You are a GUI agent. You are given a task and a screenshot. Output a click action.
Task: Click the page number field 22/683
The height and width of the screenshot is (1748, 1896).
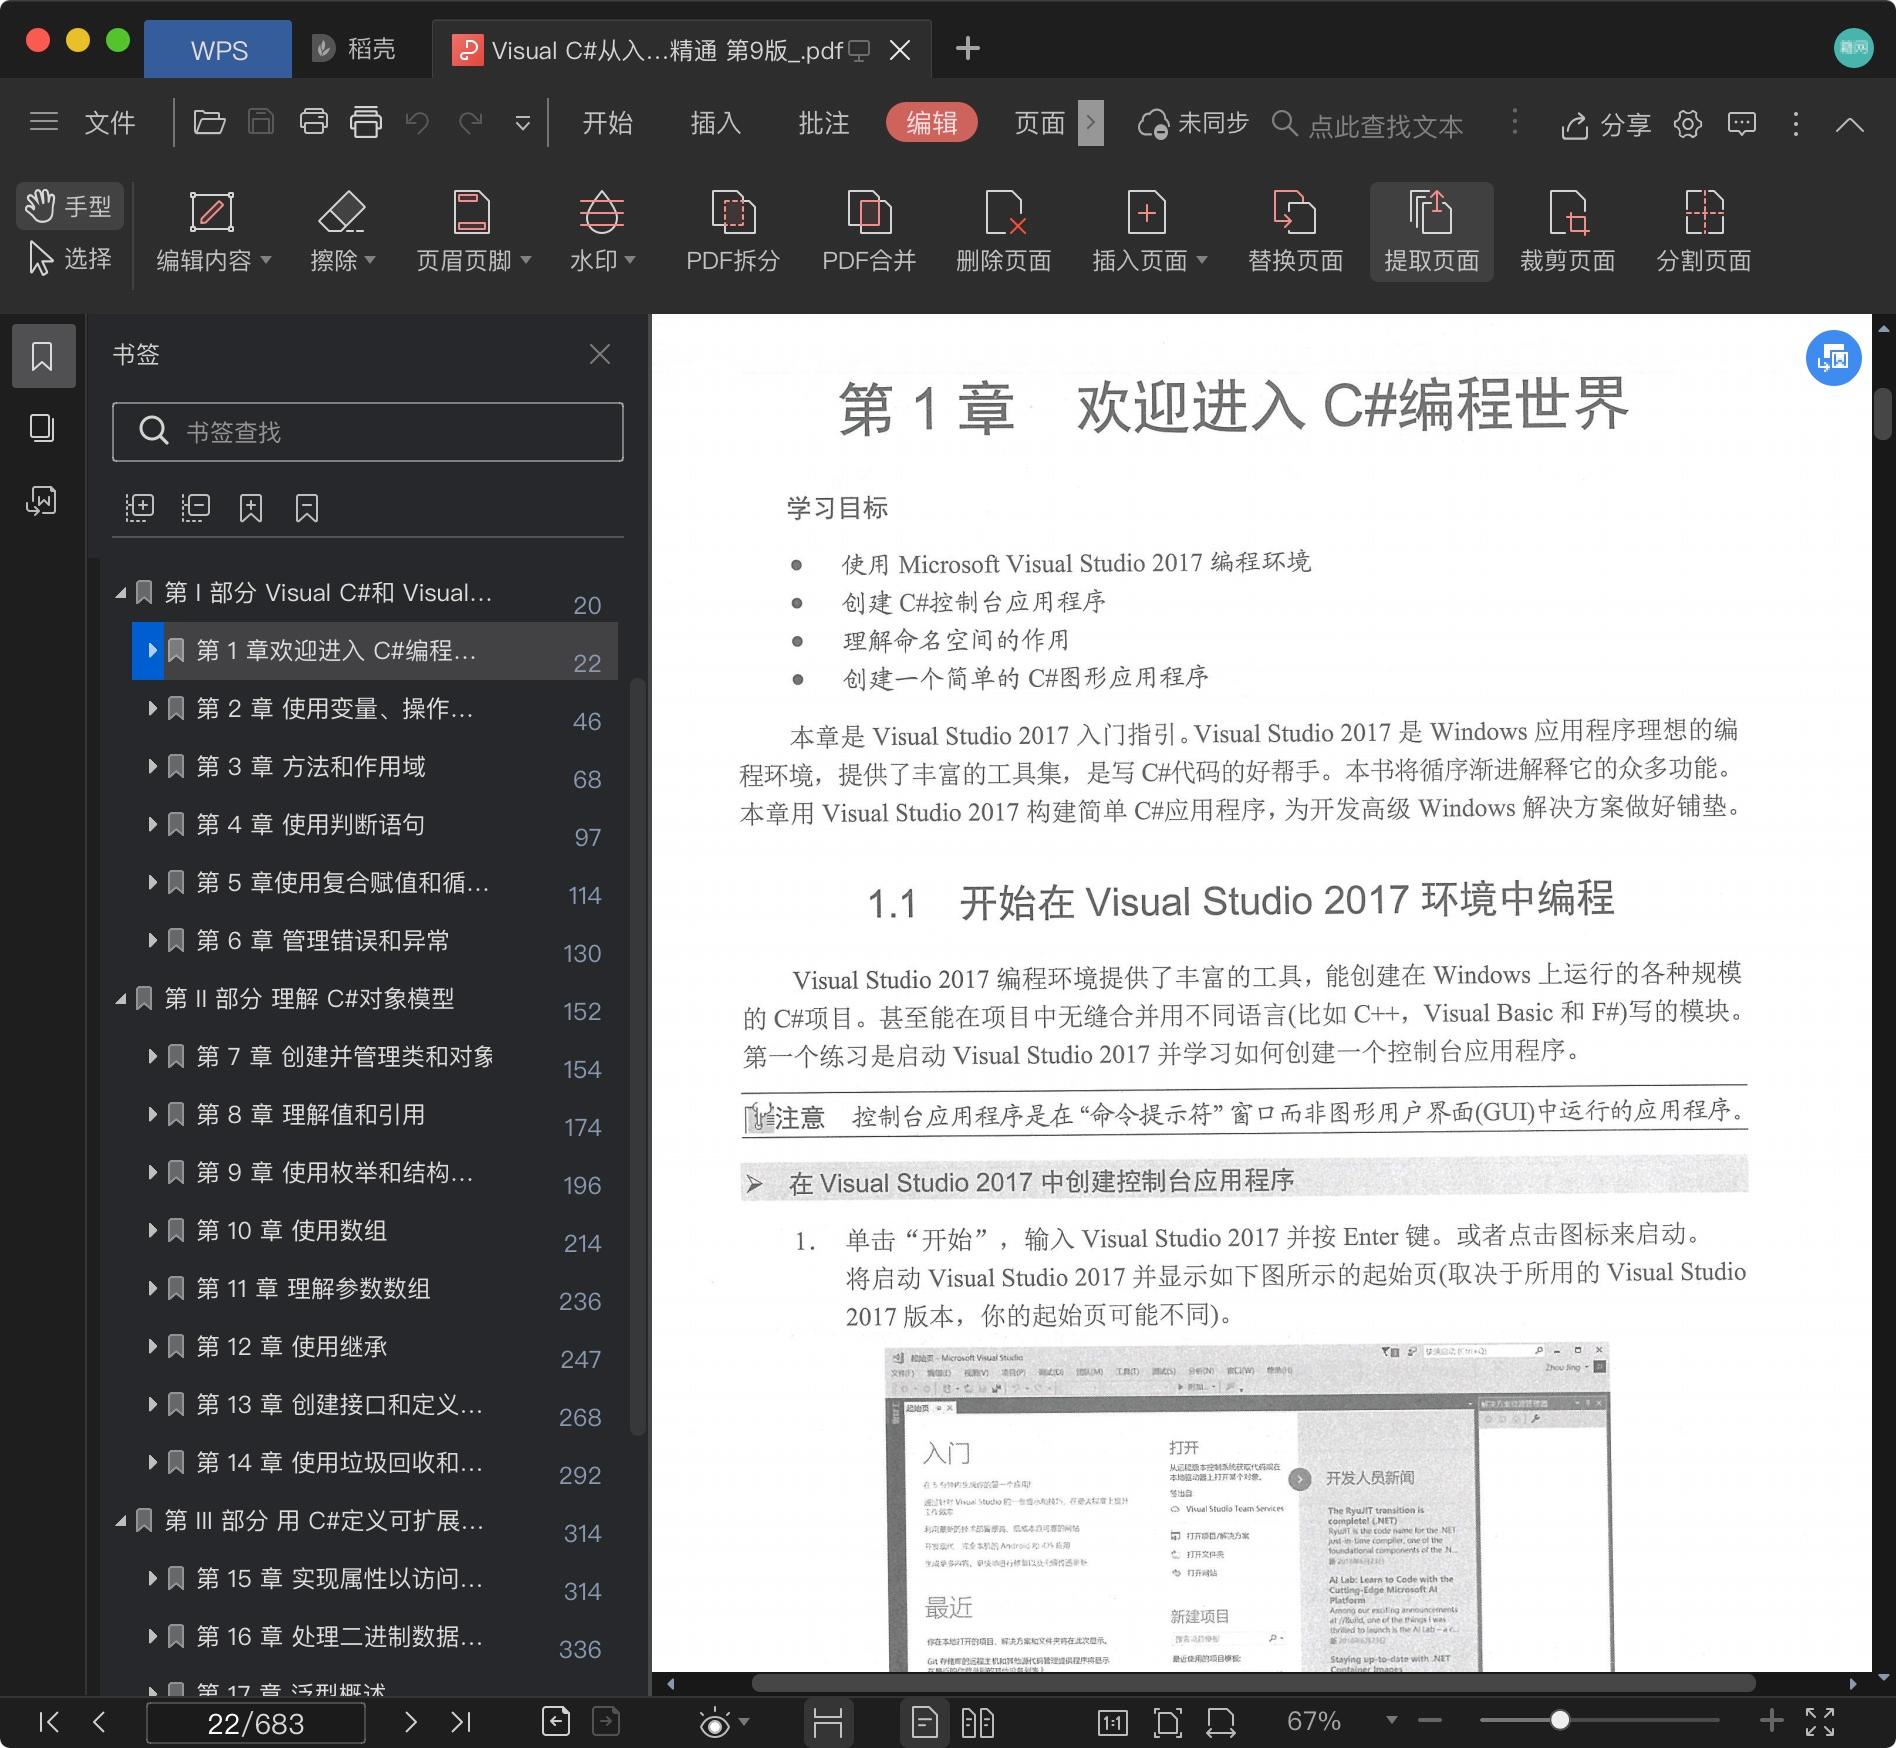pos(256,1723)
